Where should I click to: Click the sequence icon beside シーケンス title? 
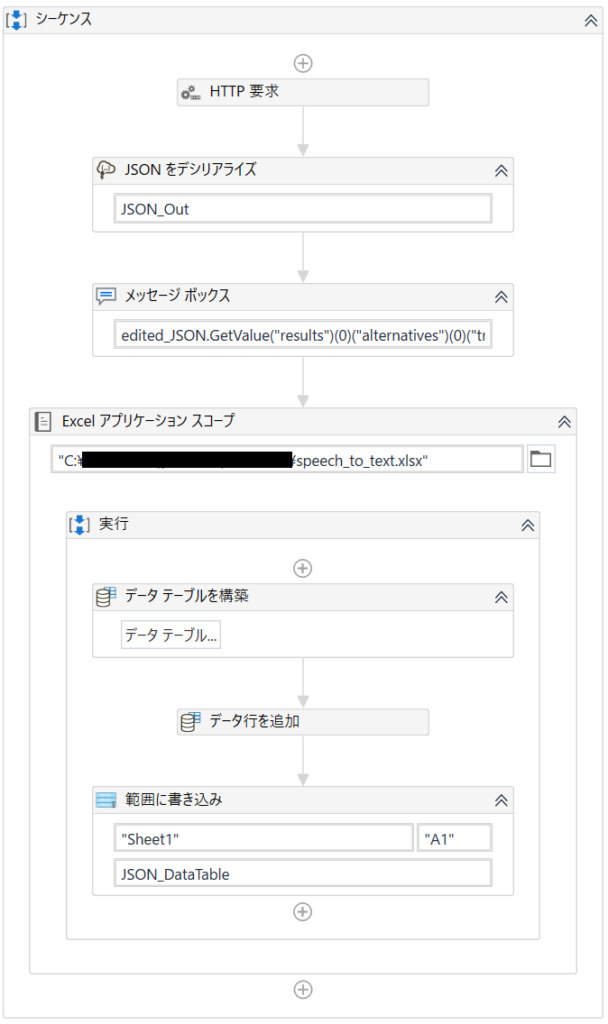(16, 20)
